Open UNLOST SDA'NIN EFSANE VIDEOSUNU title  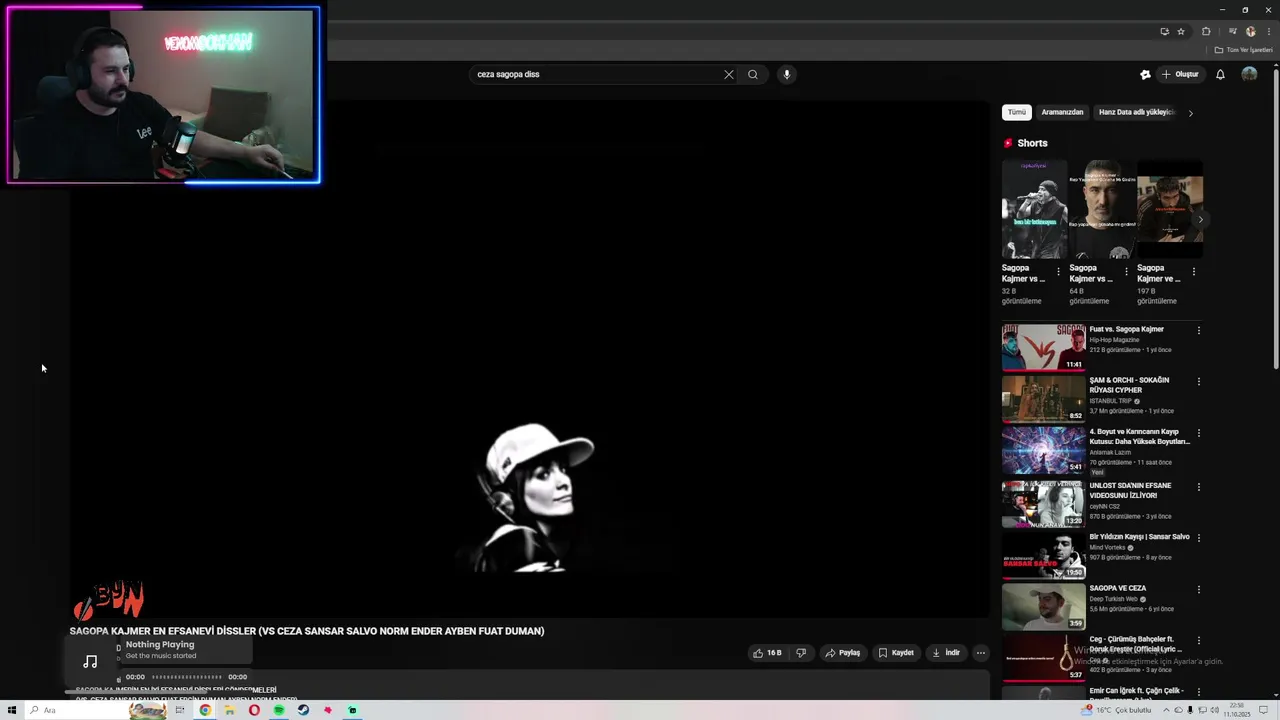[x=1130, y=490]
